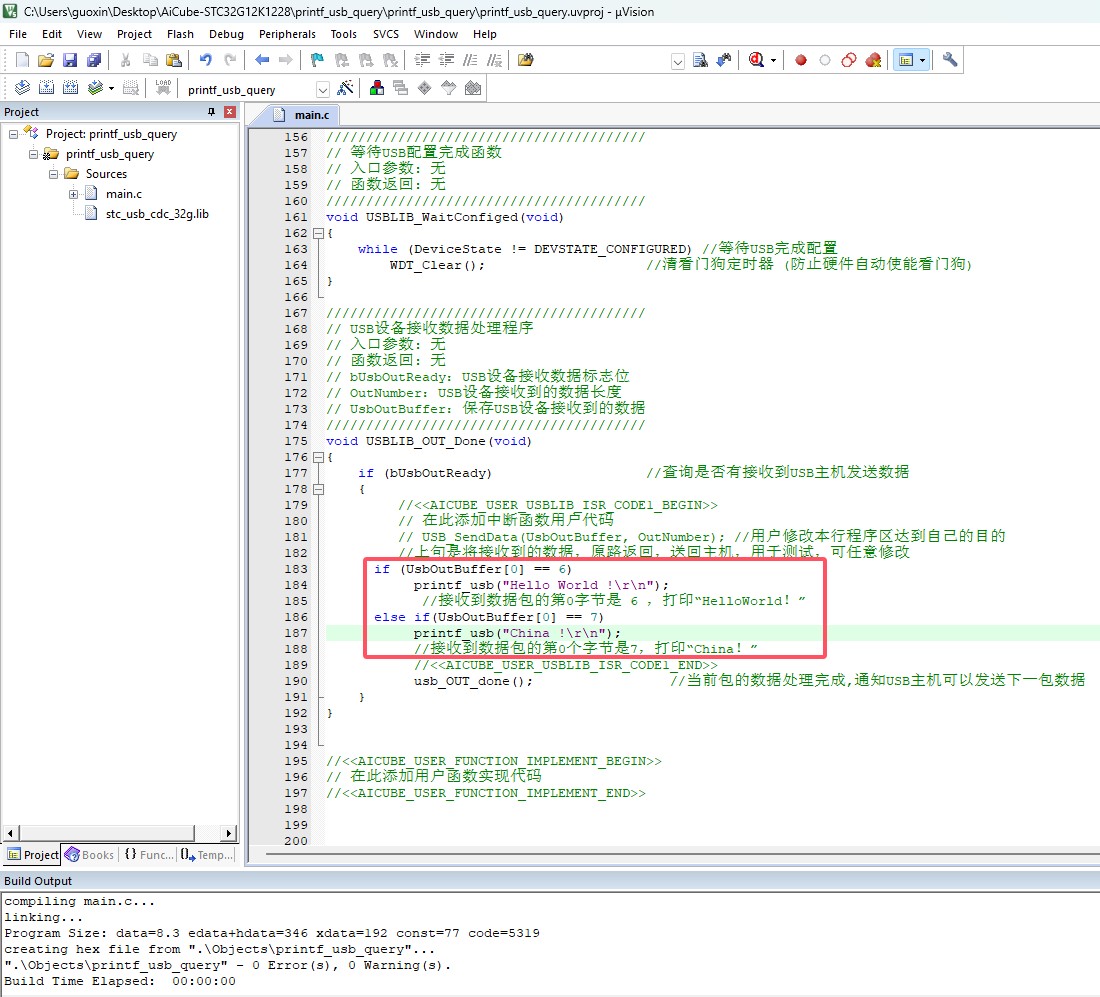Open the target selector printf_usb_query dropdown
Screen dimensions: 1100x997
click(323, 90)
